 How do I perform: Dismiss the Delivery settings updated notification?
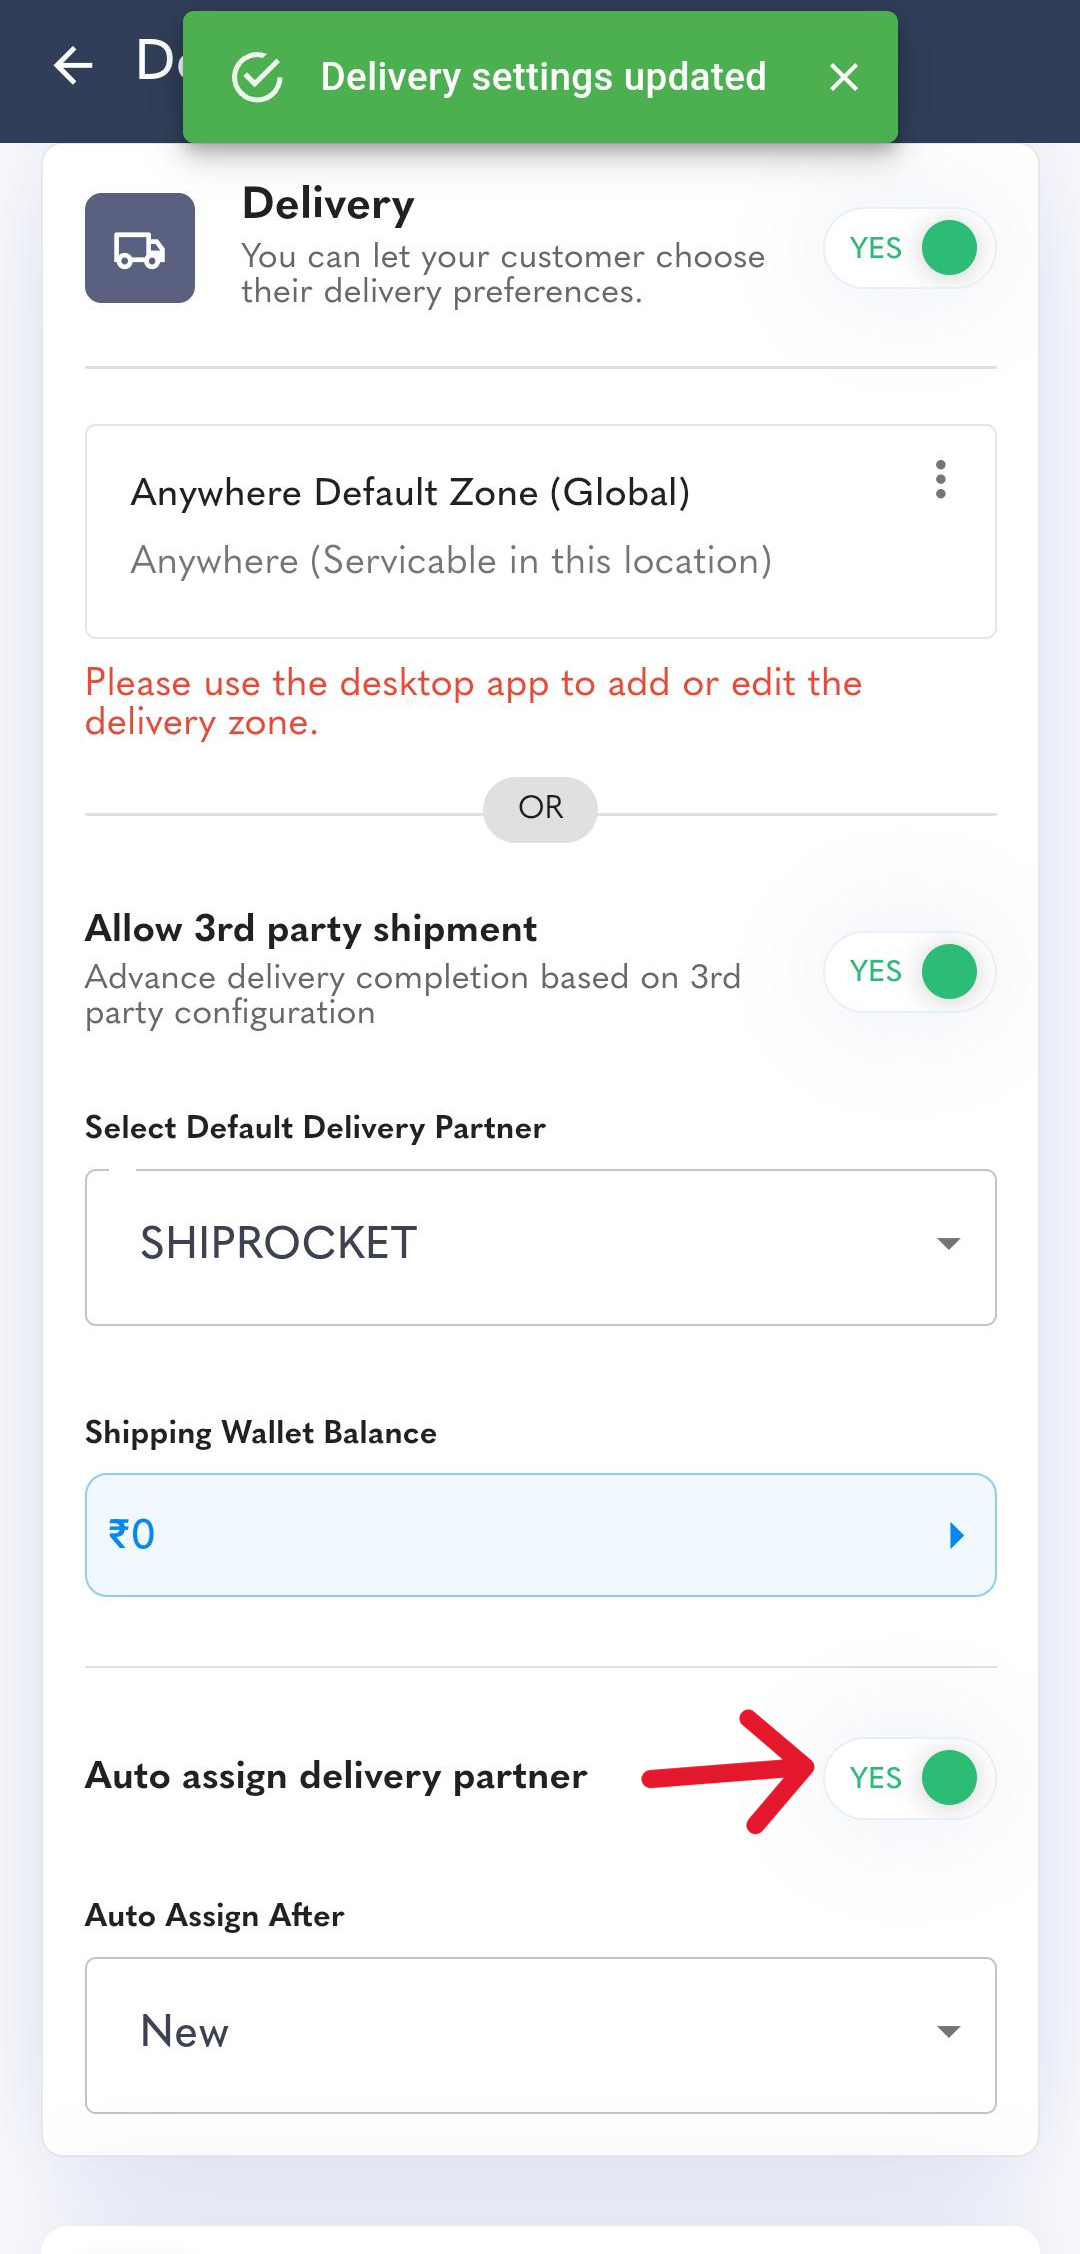click(x=844, y=77)
